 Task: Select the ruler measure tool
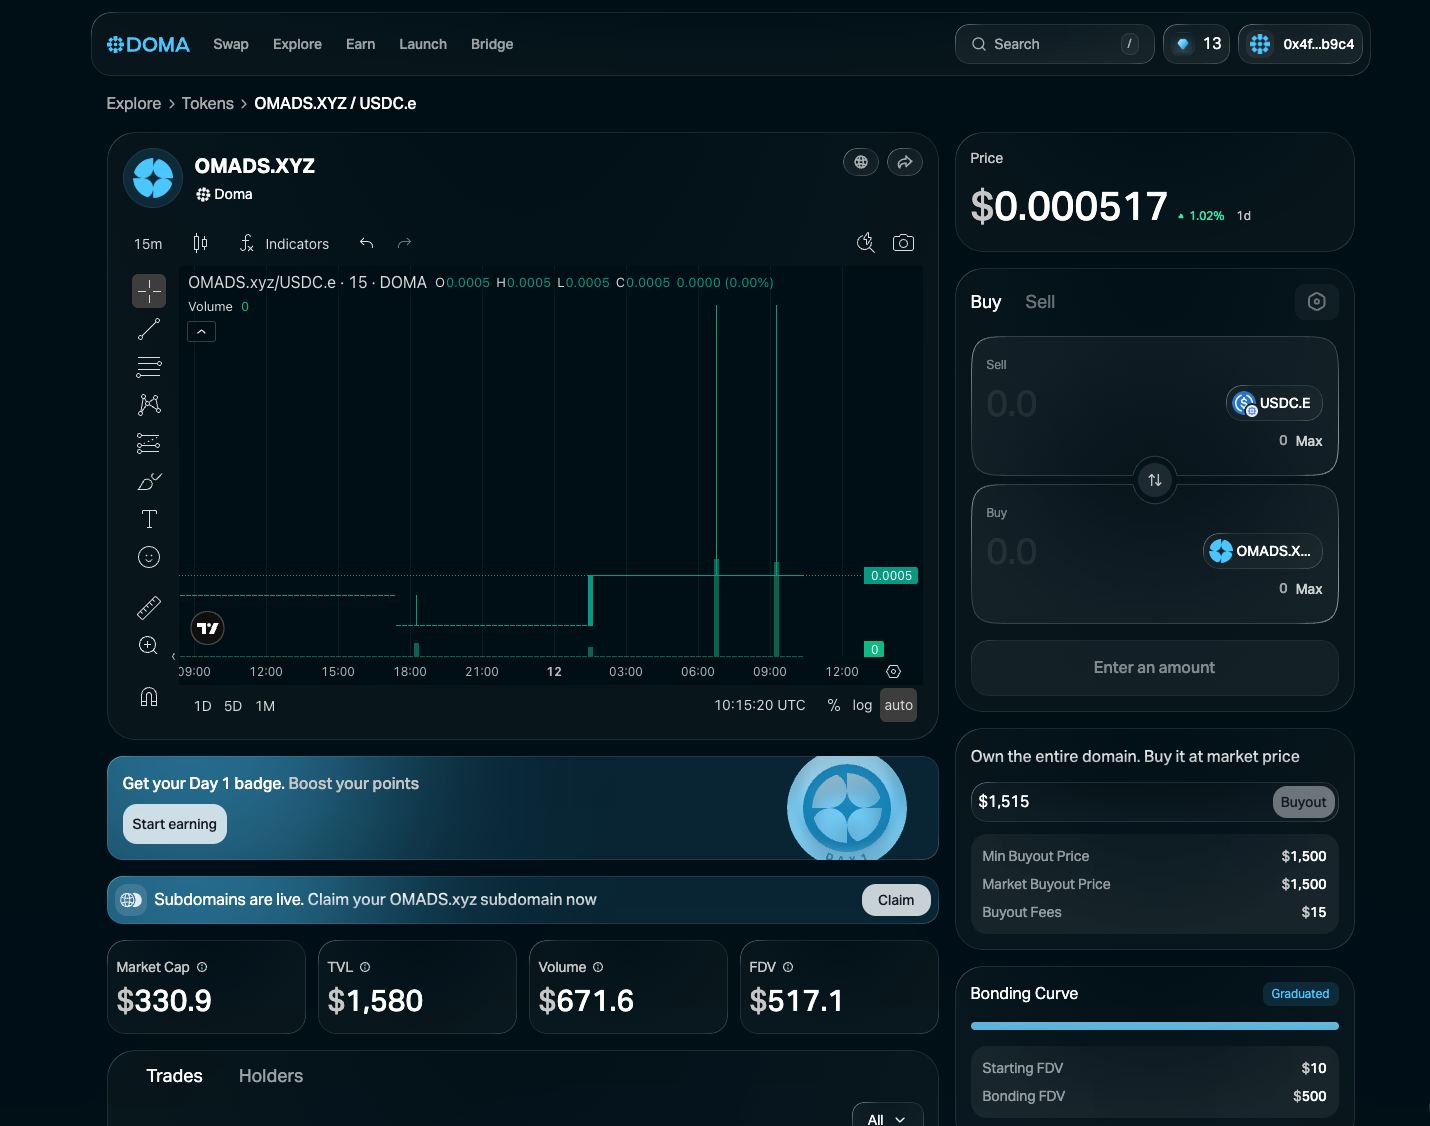(x=149, y=607)
